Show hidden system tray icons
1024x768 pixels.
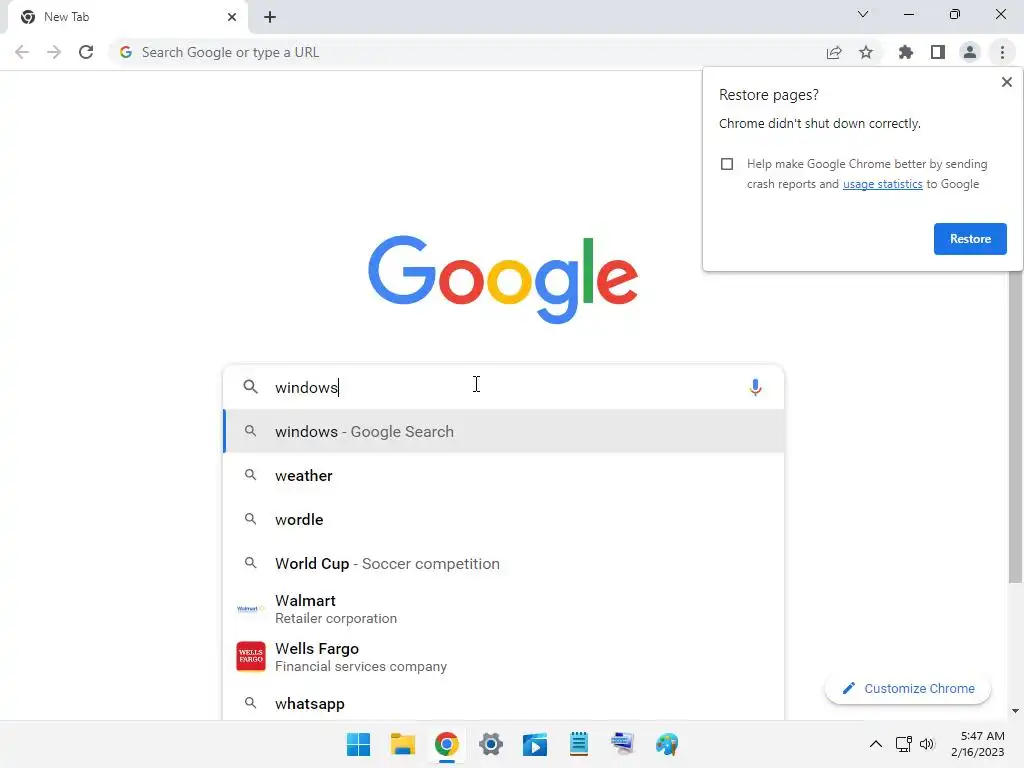pos(876,744)
